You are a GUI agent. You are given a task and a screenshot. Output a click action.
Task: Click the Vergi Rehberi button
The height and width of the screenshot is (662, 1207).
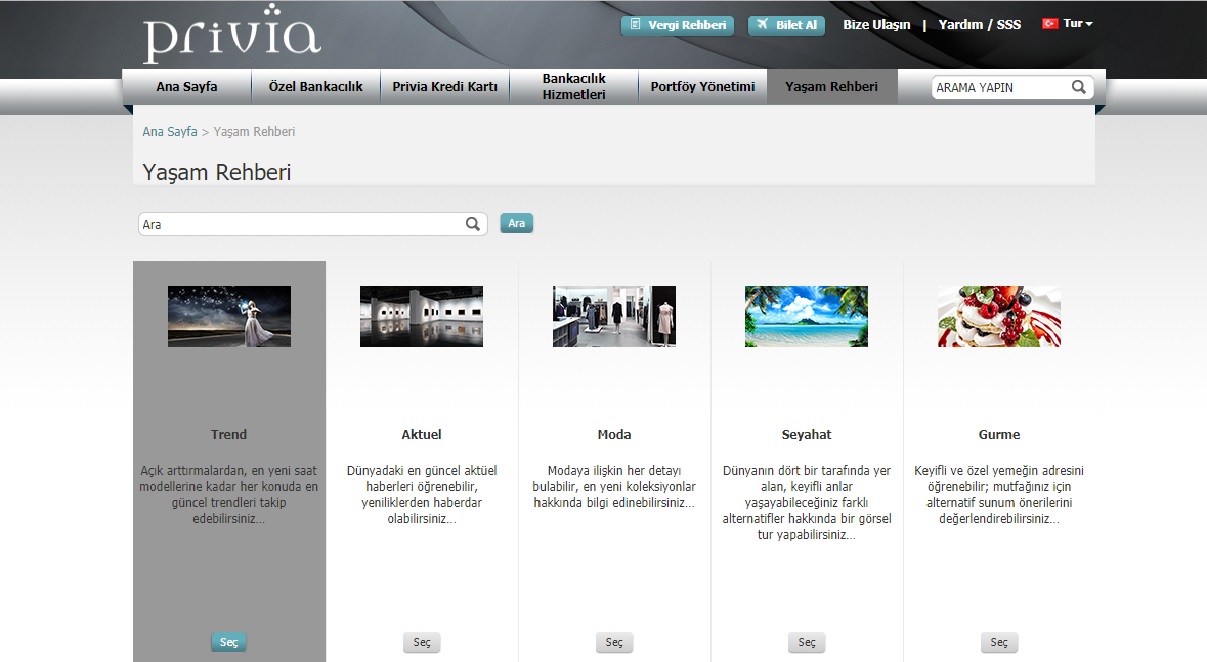[677, 25]
